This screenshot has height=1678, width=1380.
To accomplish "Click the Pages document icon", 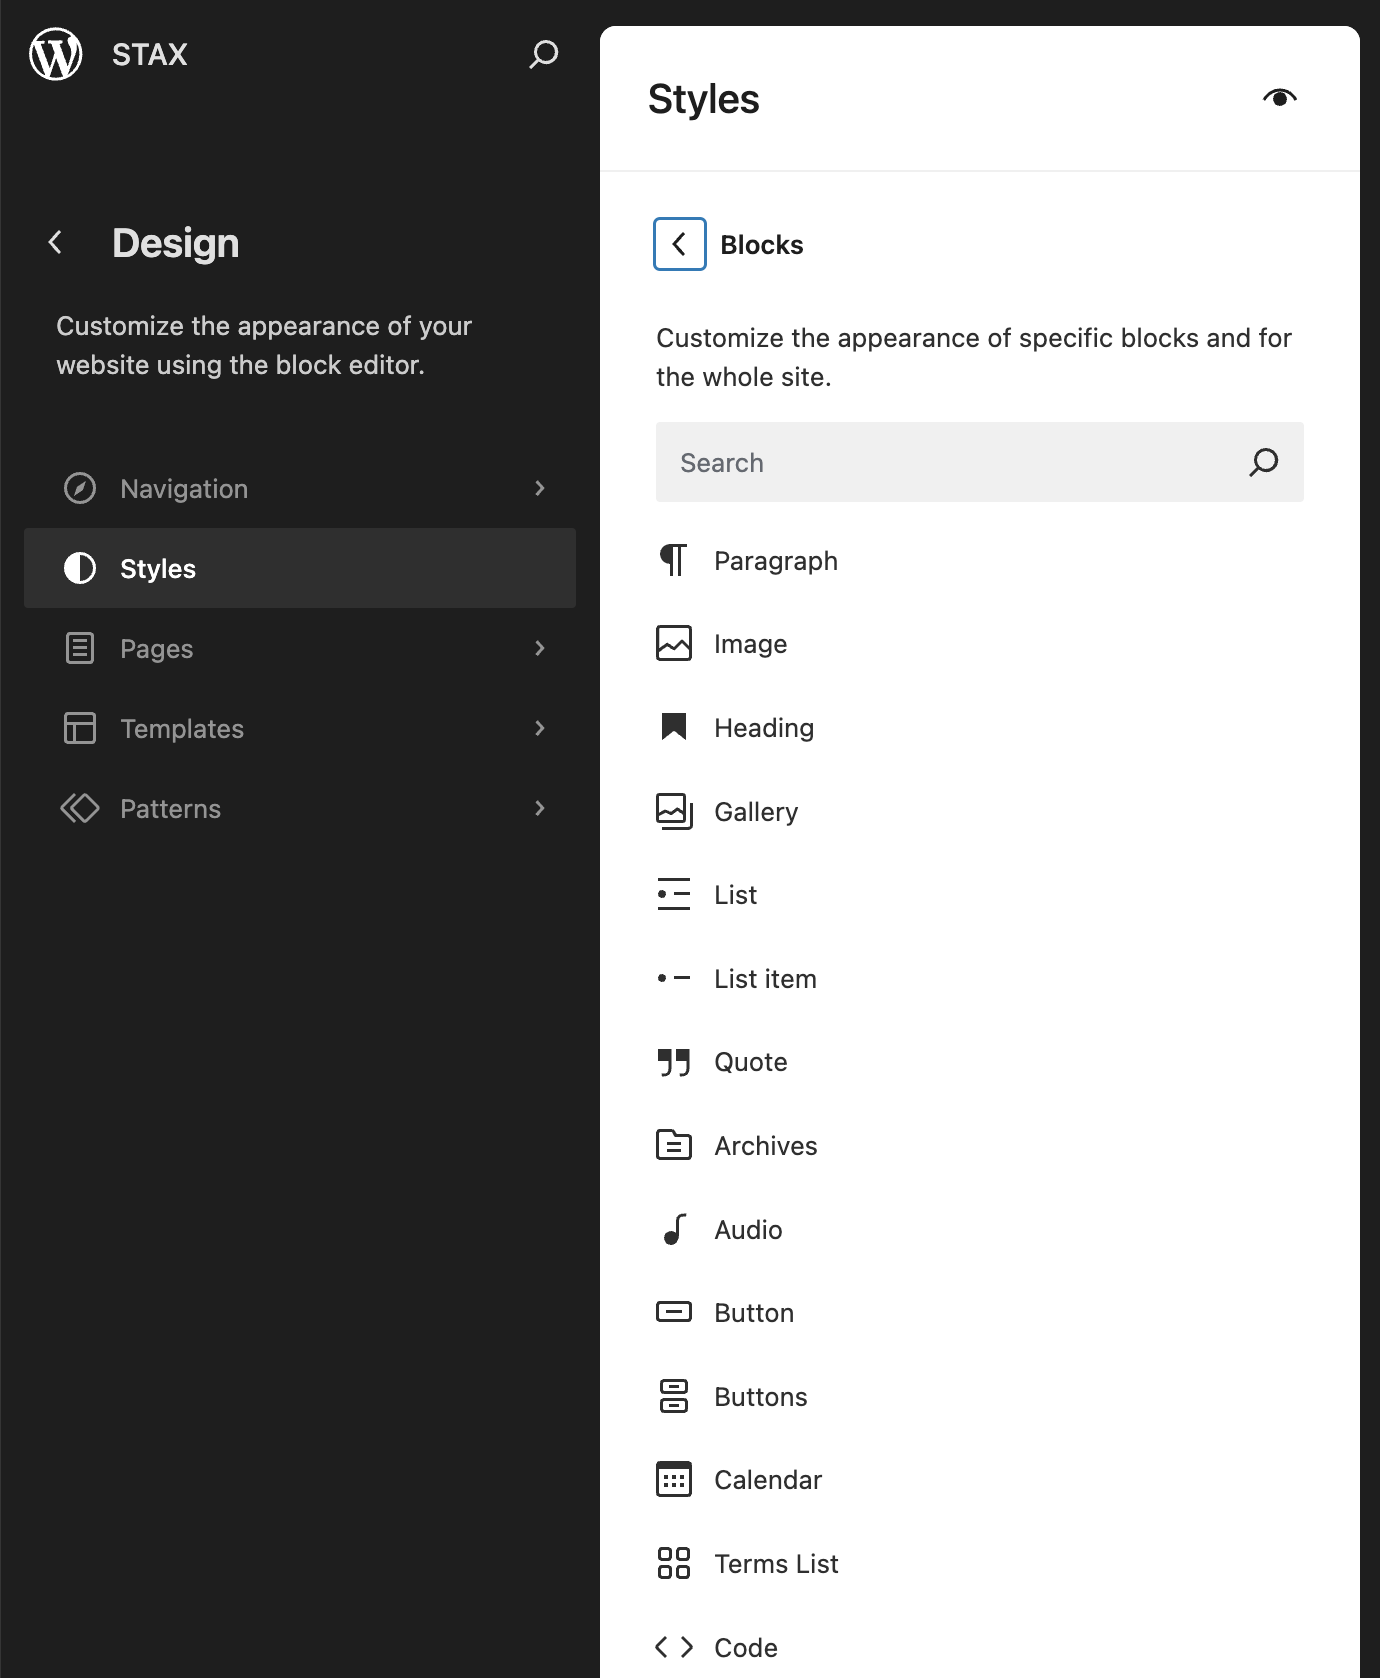I will 80,648.
